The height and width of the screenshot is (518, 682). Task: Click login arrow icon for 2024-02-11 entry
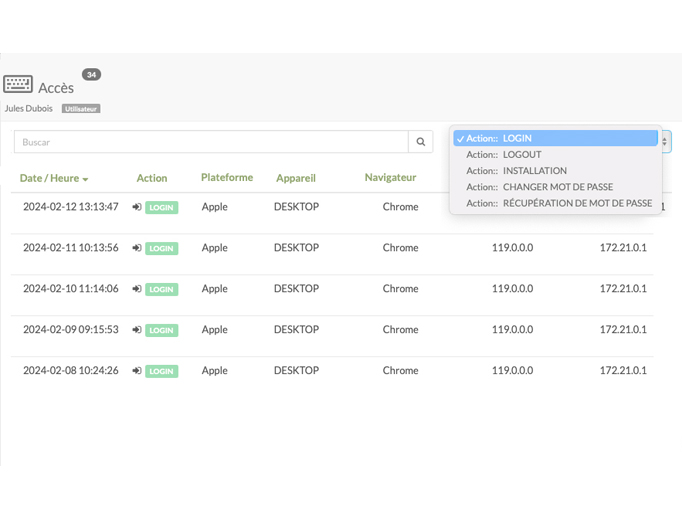[137, 248]
